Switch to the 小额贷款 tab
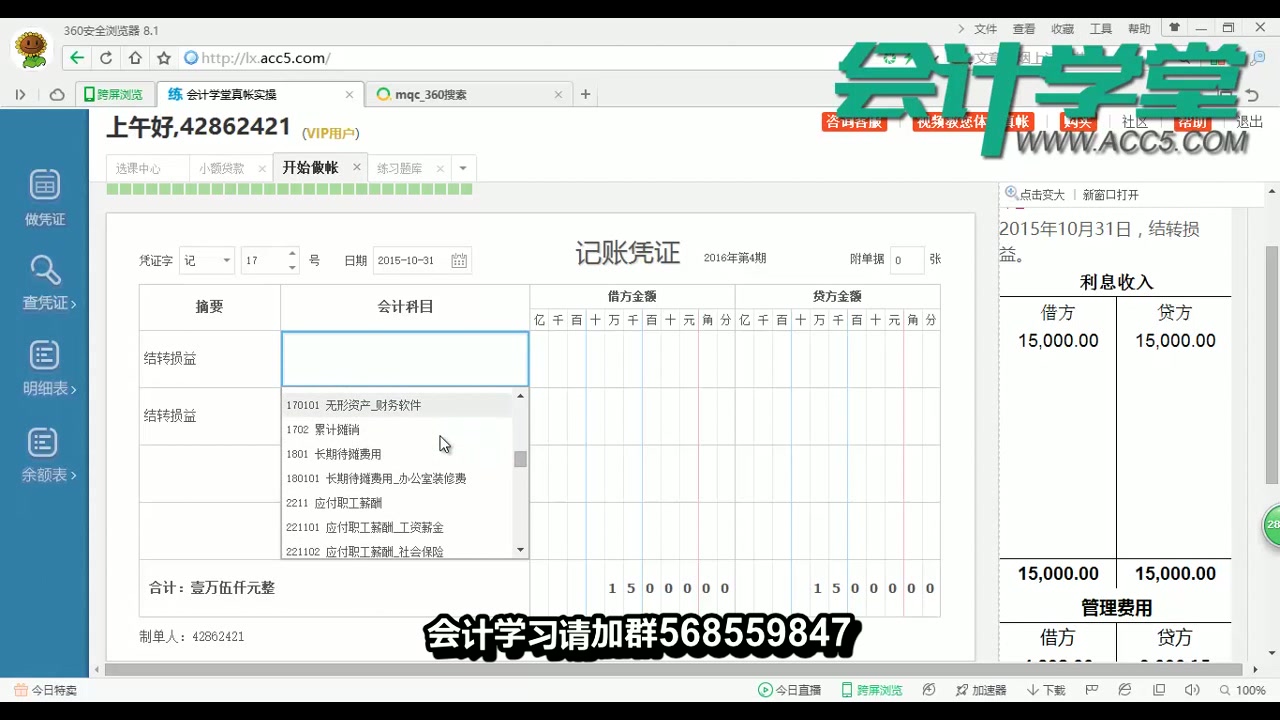 (x=221, y=168)
